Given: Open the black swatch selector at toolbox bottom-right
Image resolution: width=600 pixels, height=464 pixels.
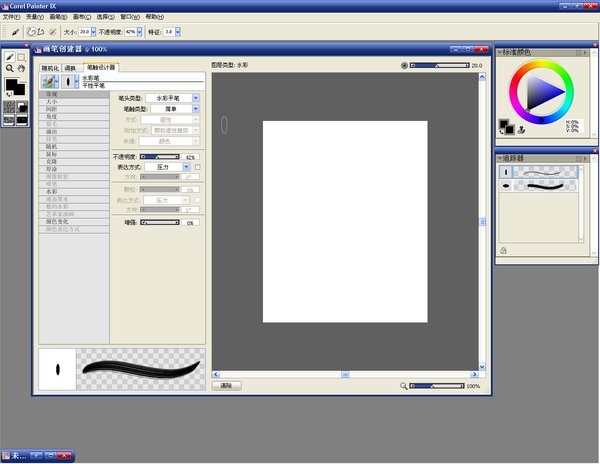Looking at the screenshot, I should pyautogui.click(x=22, y=120).
